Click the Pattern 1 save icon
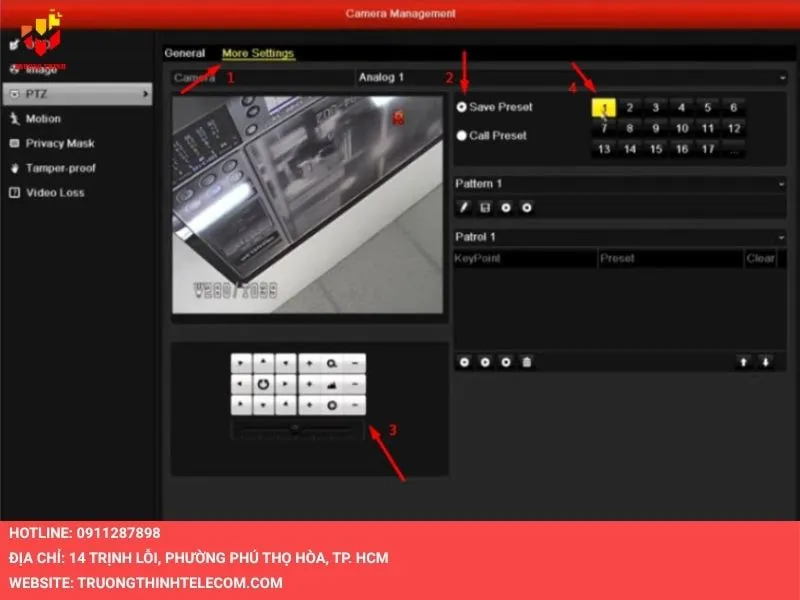The image size is (800, 600). (485, 207)
